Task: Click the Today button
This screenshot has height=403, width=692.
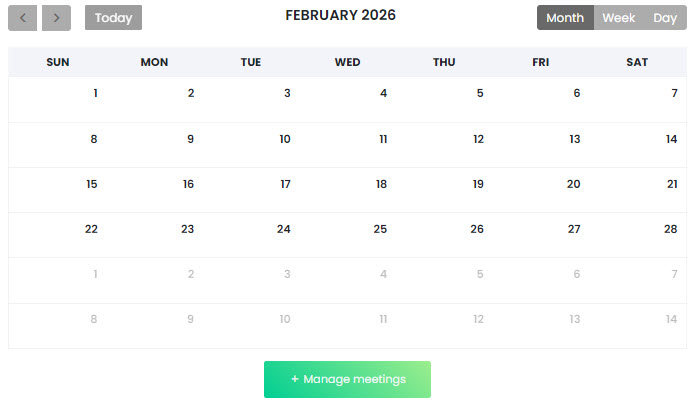Action: (x=113, y=18)
